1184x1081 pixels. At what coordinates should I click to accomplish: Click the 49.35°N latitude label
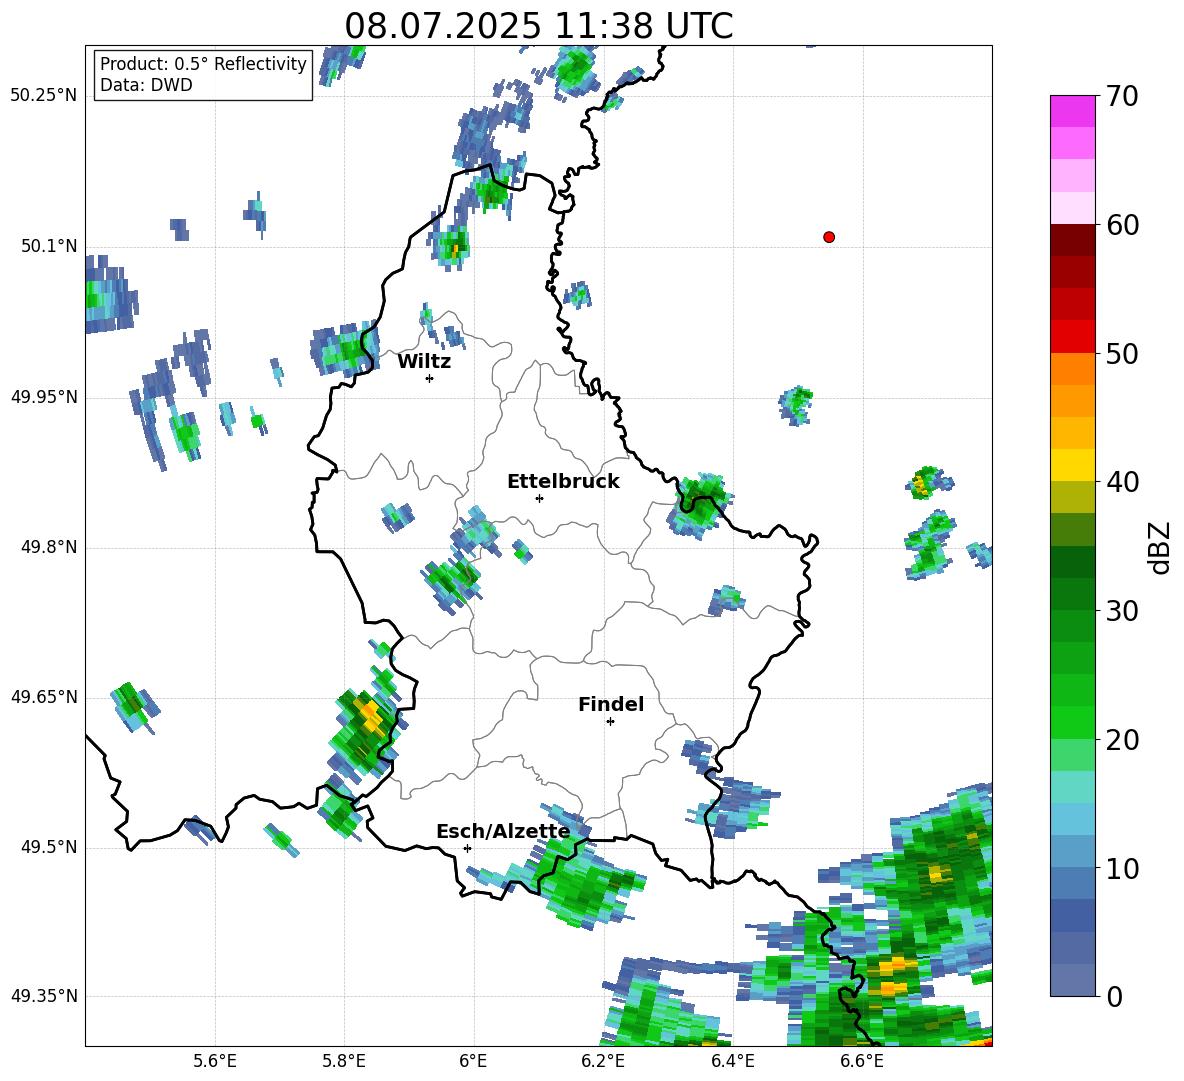click(44, 996)
